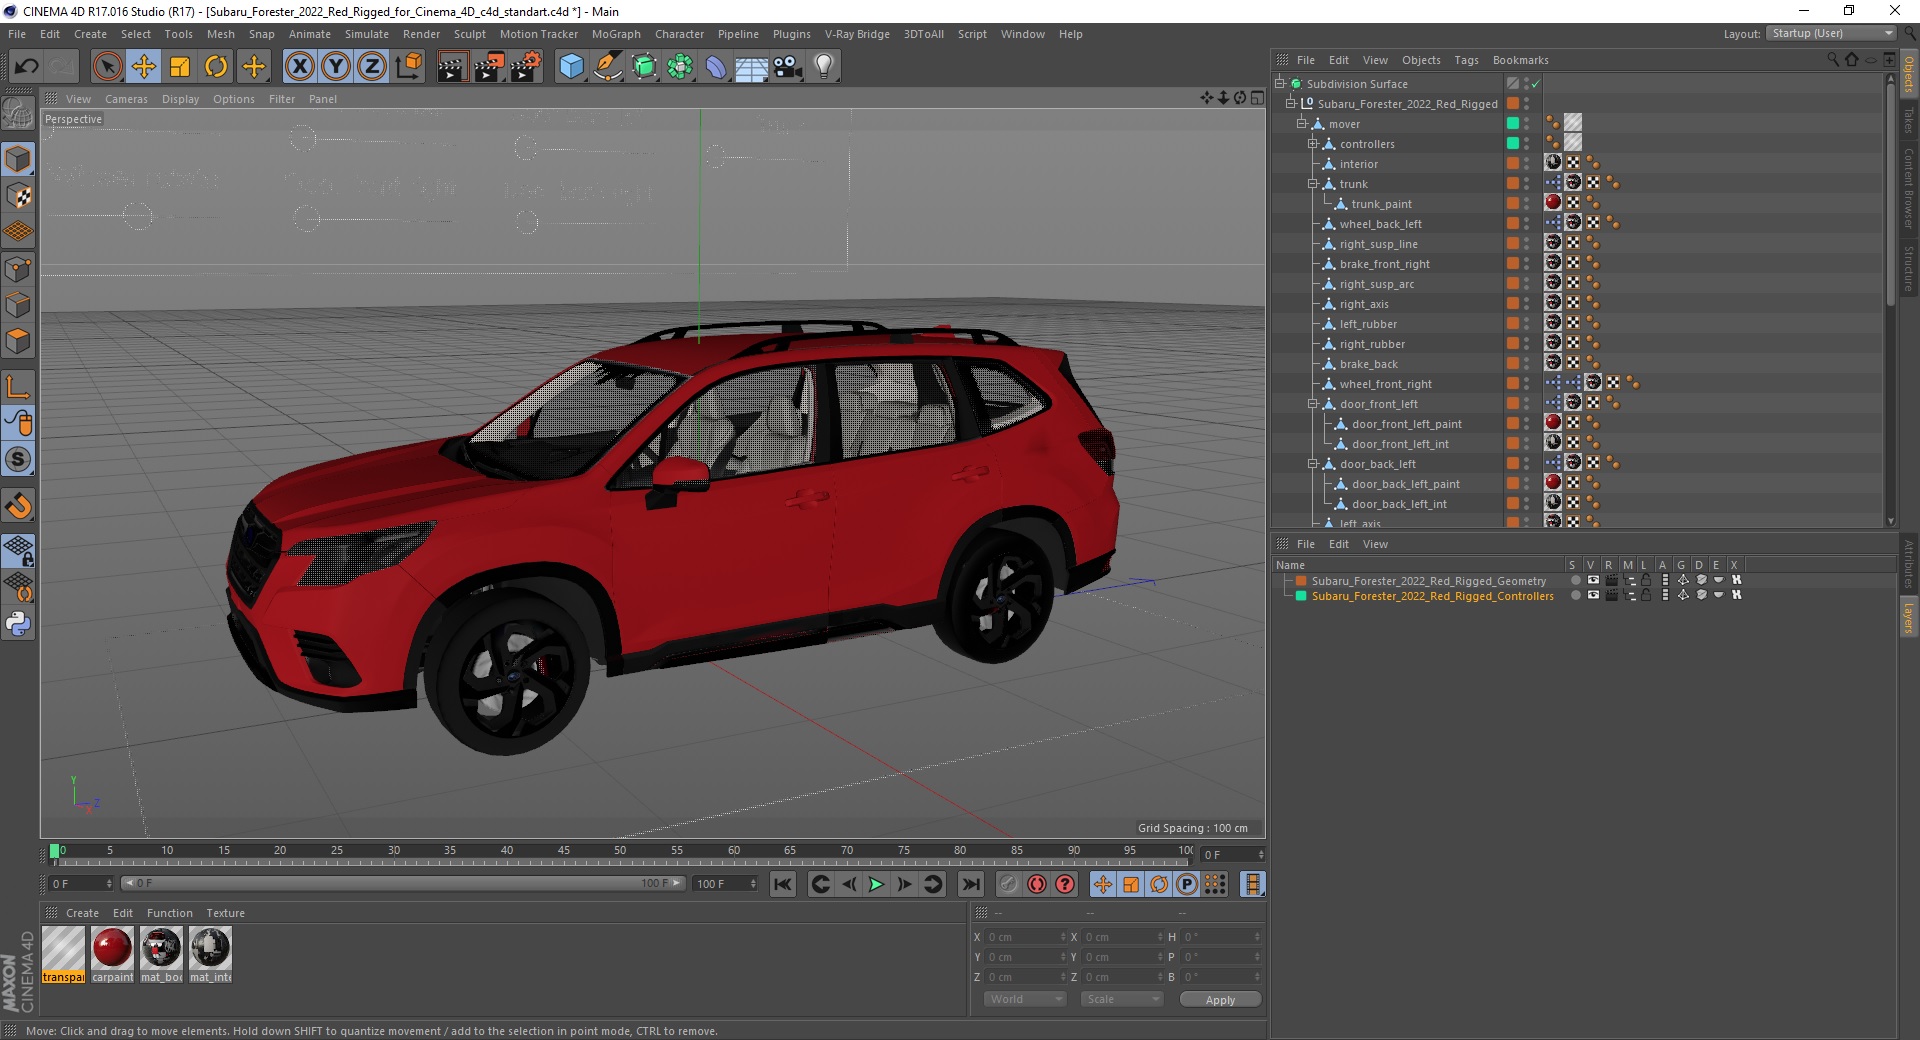Toggle Controllers layer view eye icon
This screenshot has height=1040, width=1920.
(x=1593, y=595)
